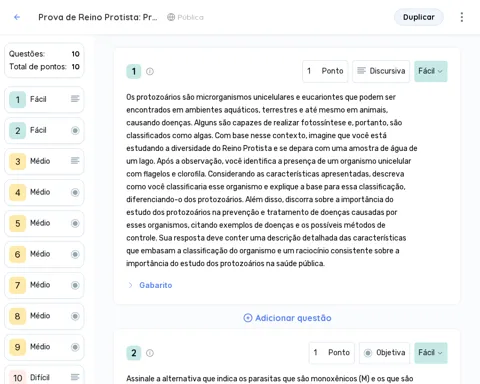The image size is (480, 384).
Task: Select question 10 Difícil in sidebar
Action: tap(44, 376)
